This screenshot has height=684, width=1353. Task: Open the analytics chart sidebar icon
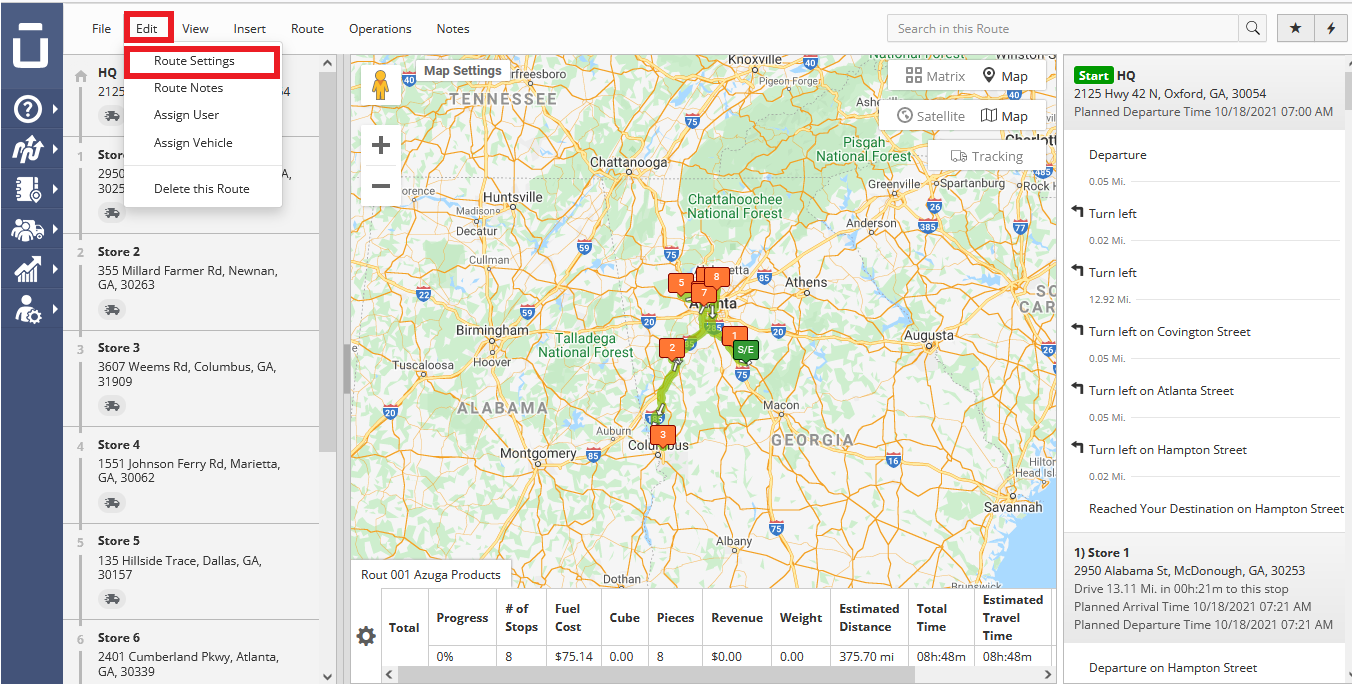pyautogui.click(x=27, y=269)
